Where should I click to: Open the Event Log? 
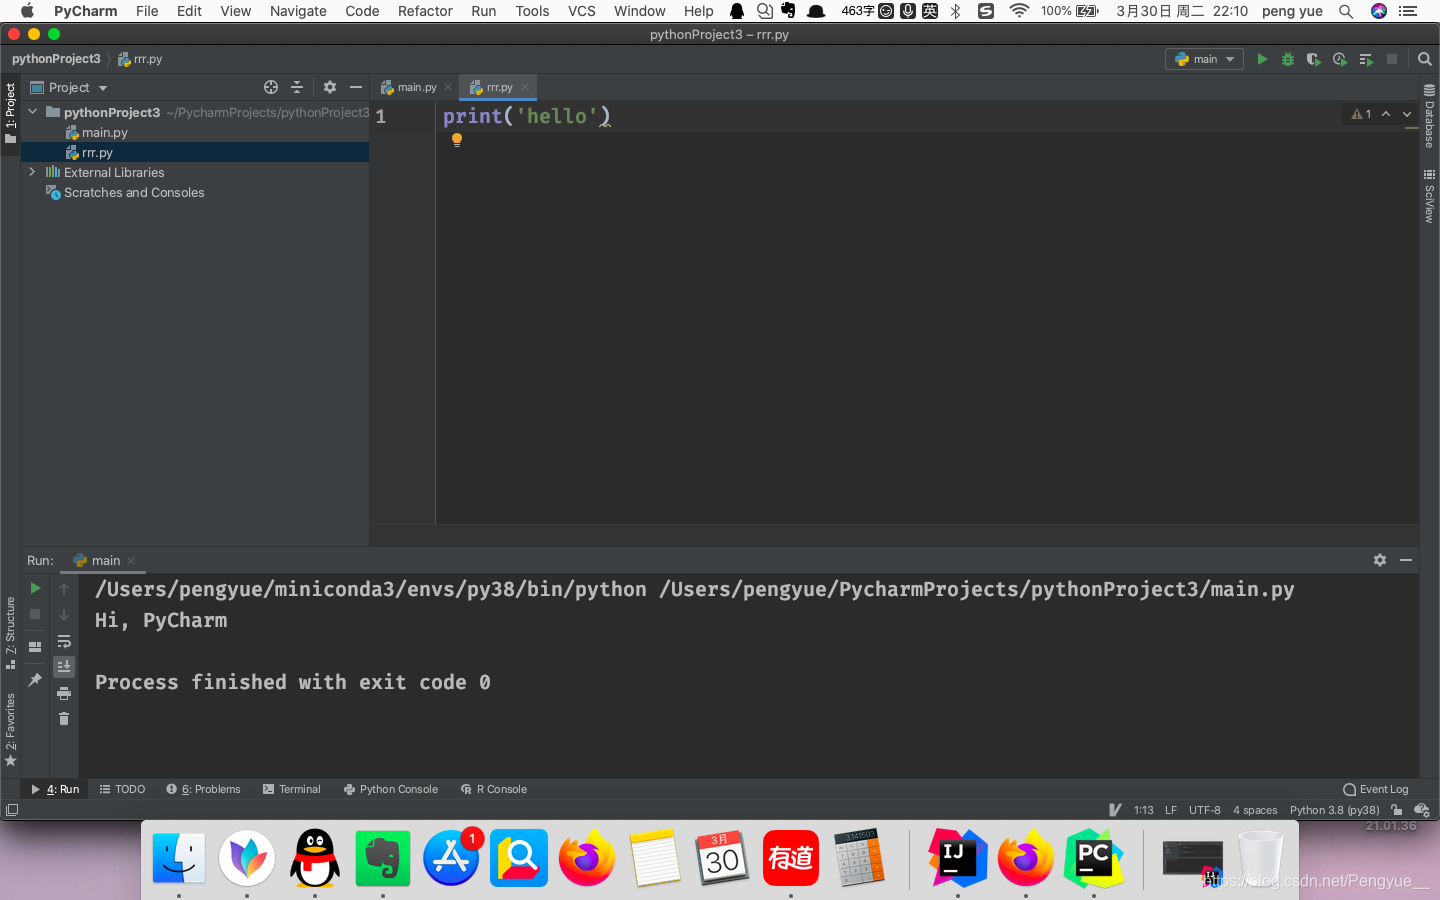pyautogui.click(x=1376, y=789)
